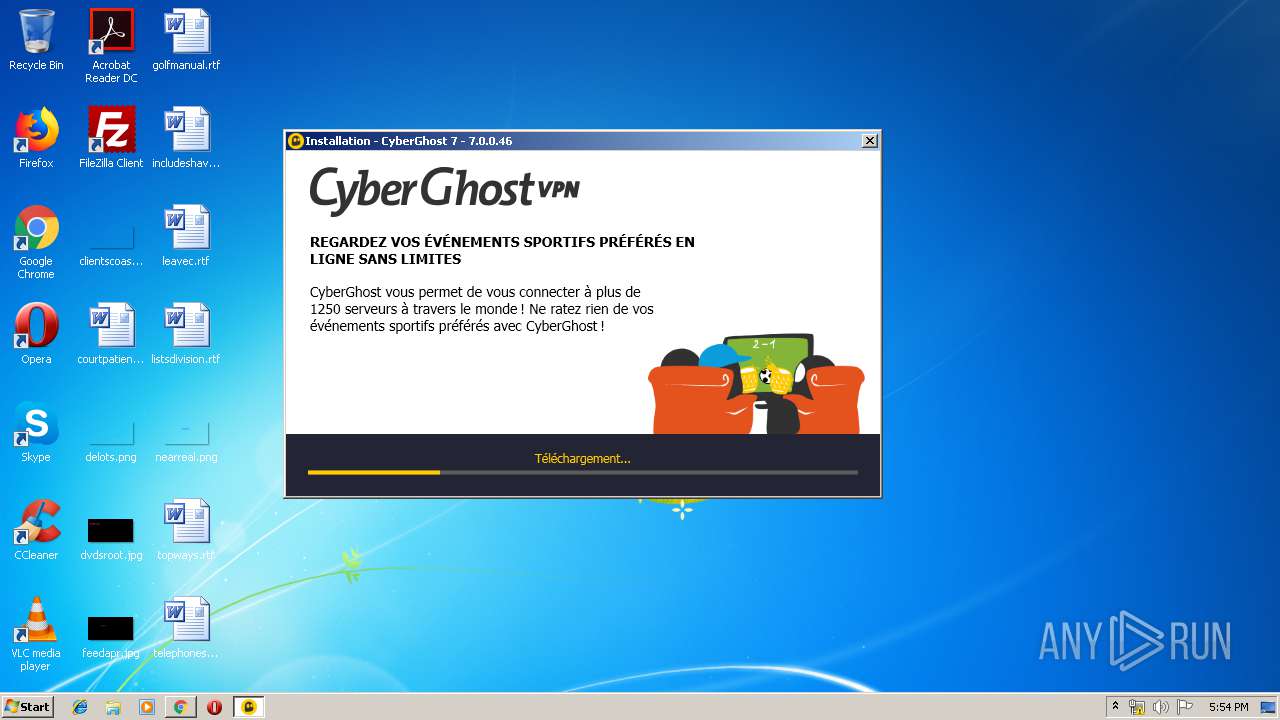
Task: Launch VLC media player shortcut
Action: [x=36, y=634]
